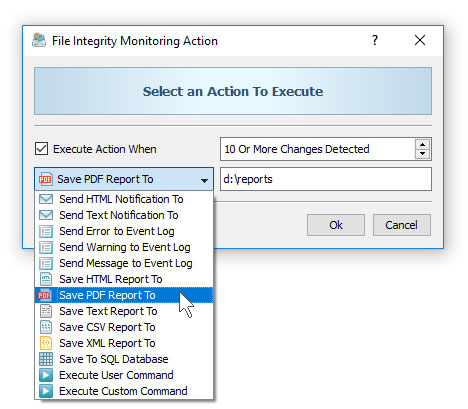468x409 pixels.
Task: Click the Cancel button
Action: point(402,225)
